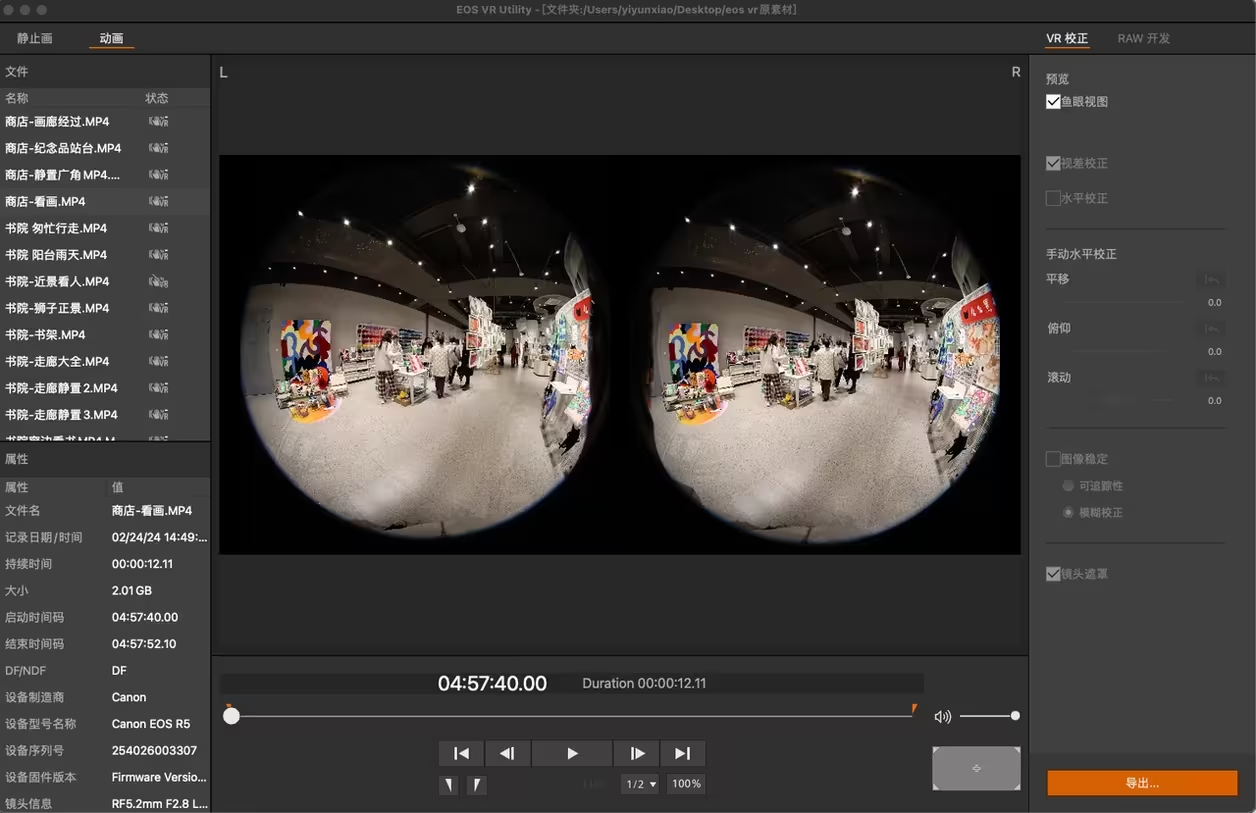Enable the 图像稳定 checkbox
Screen dimensions: 1256x813
pyautogui.click(x=1053, y=459)
